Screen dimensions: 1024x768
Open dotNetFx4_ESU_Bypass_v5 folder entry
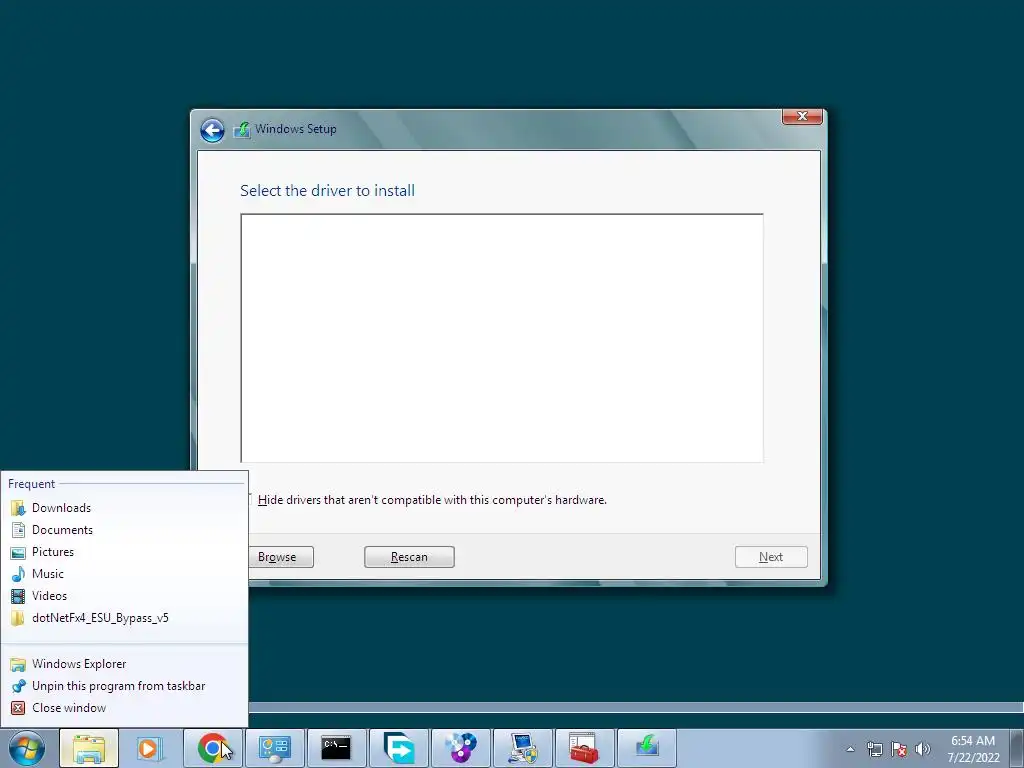(124, 618)
